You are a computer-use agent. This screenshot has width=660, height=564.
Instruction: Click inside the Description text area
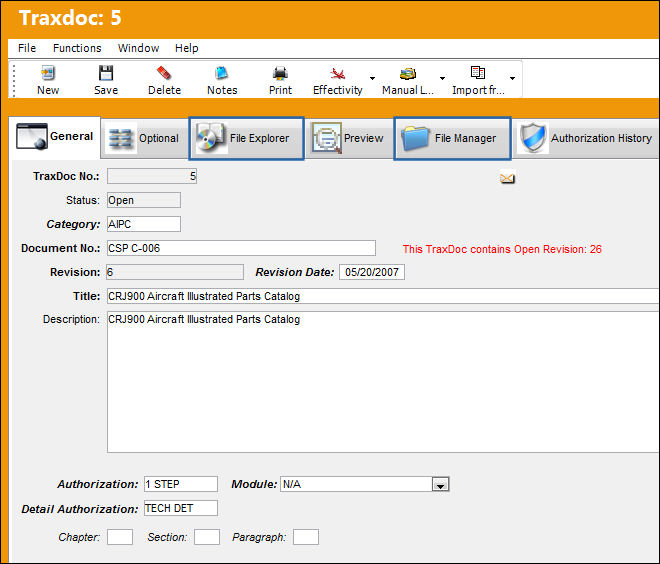383,382
